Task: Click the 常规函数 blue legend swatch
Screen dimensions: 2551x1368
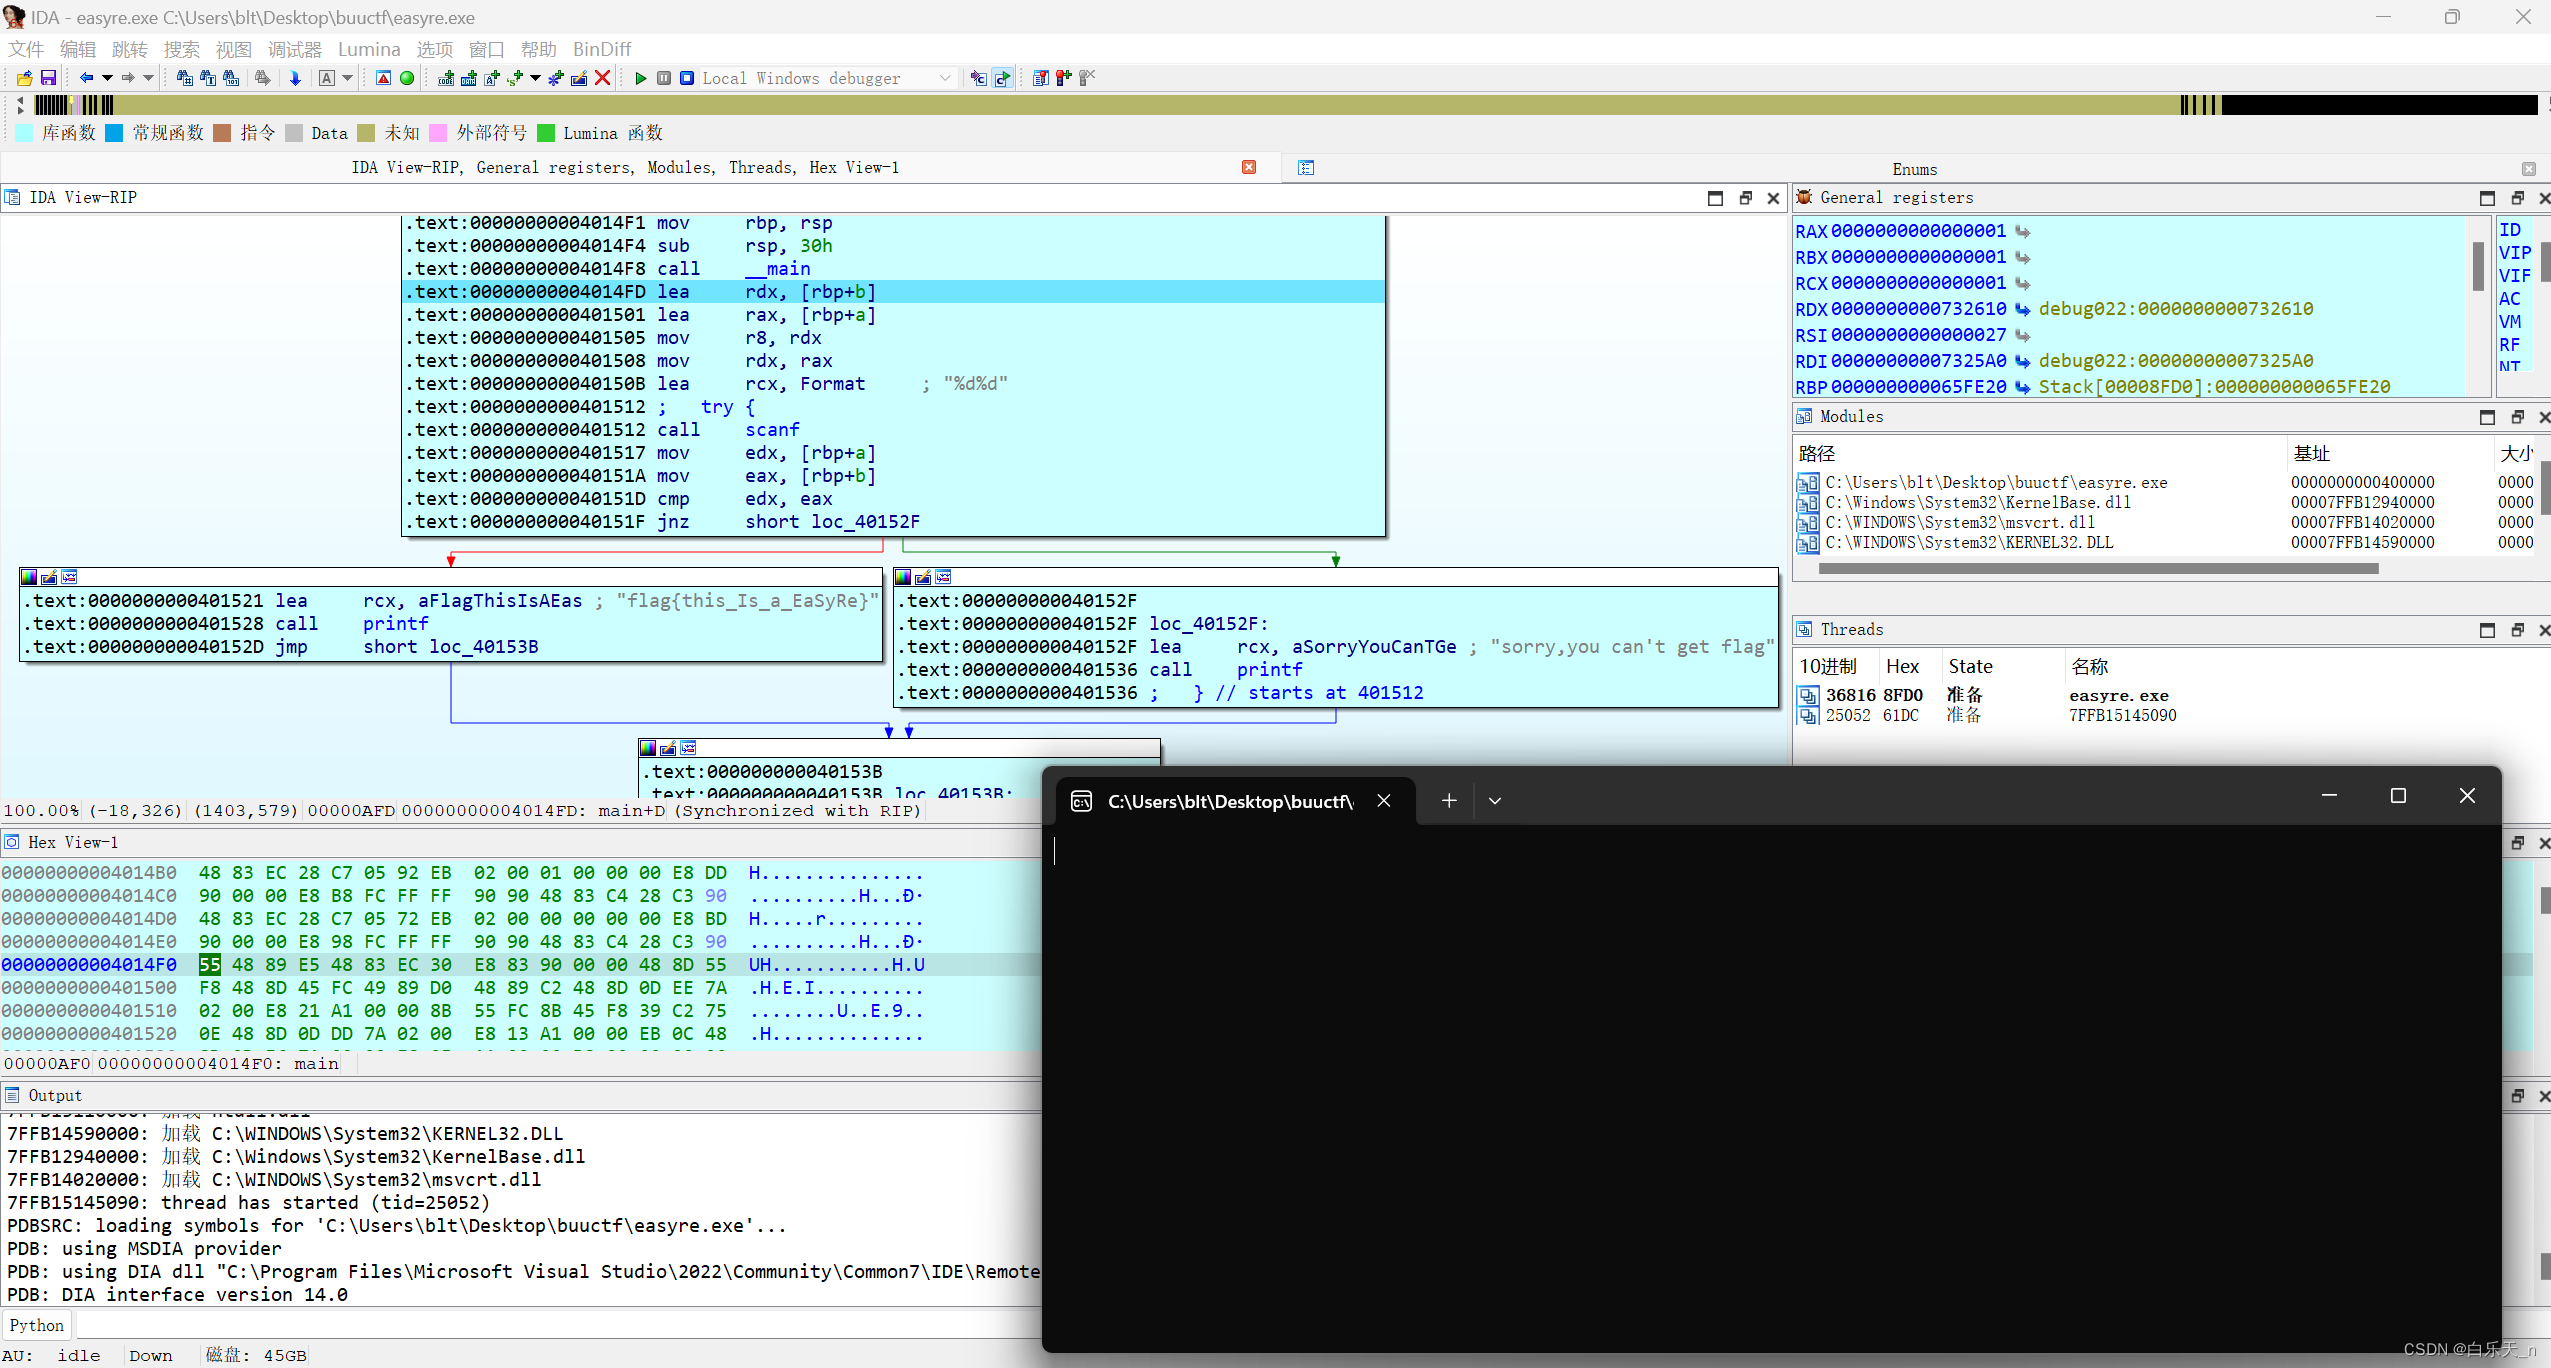Action: (x=114, y=133)
